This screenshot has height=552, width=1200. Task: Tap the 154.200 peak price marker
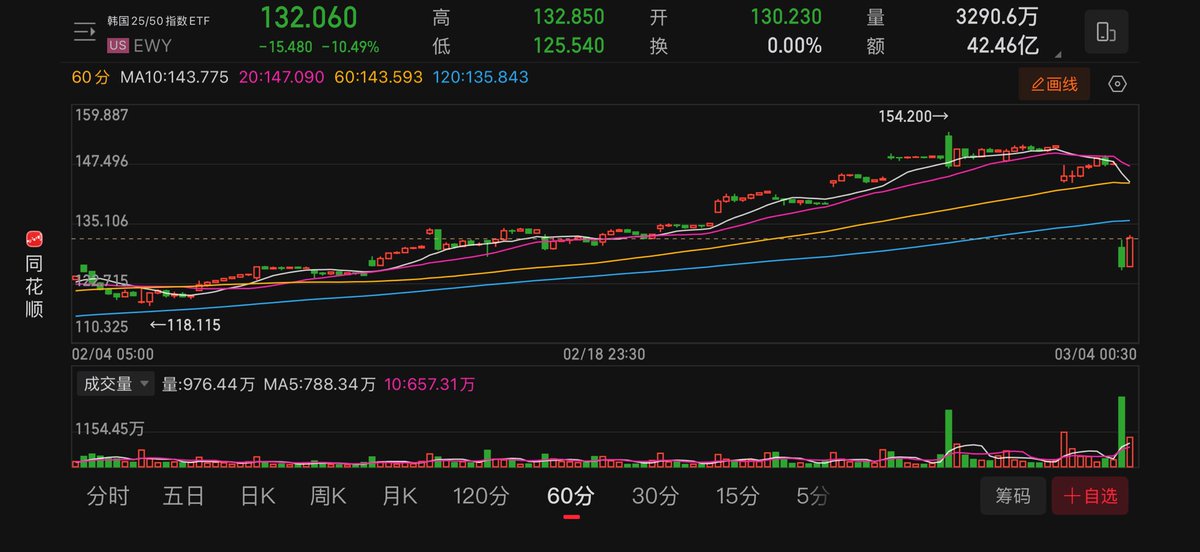(914, 116)
